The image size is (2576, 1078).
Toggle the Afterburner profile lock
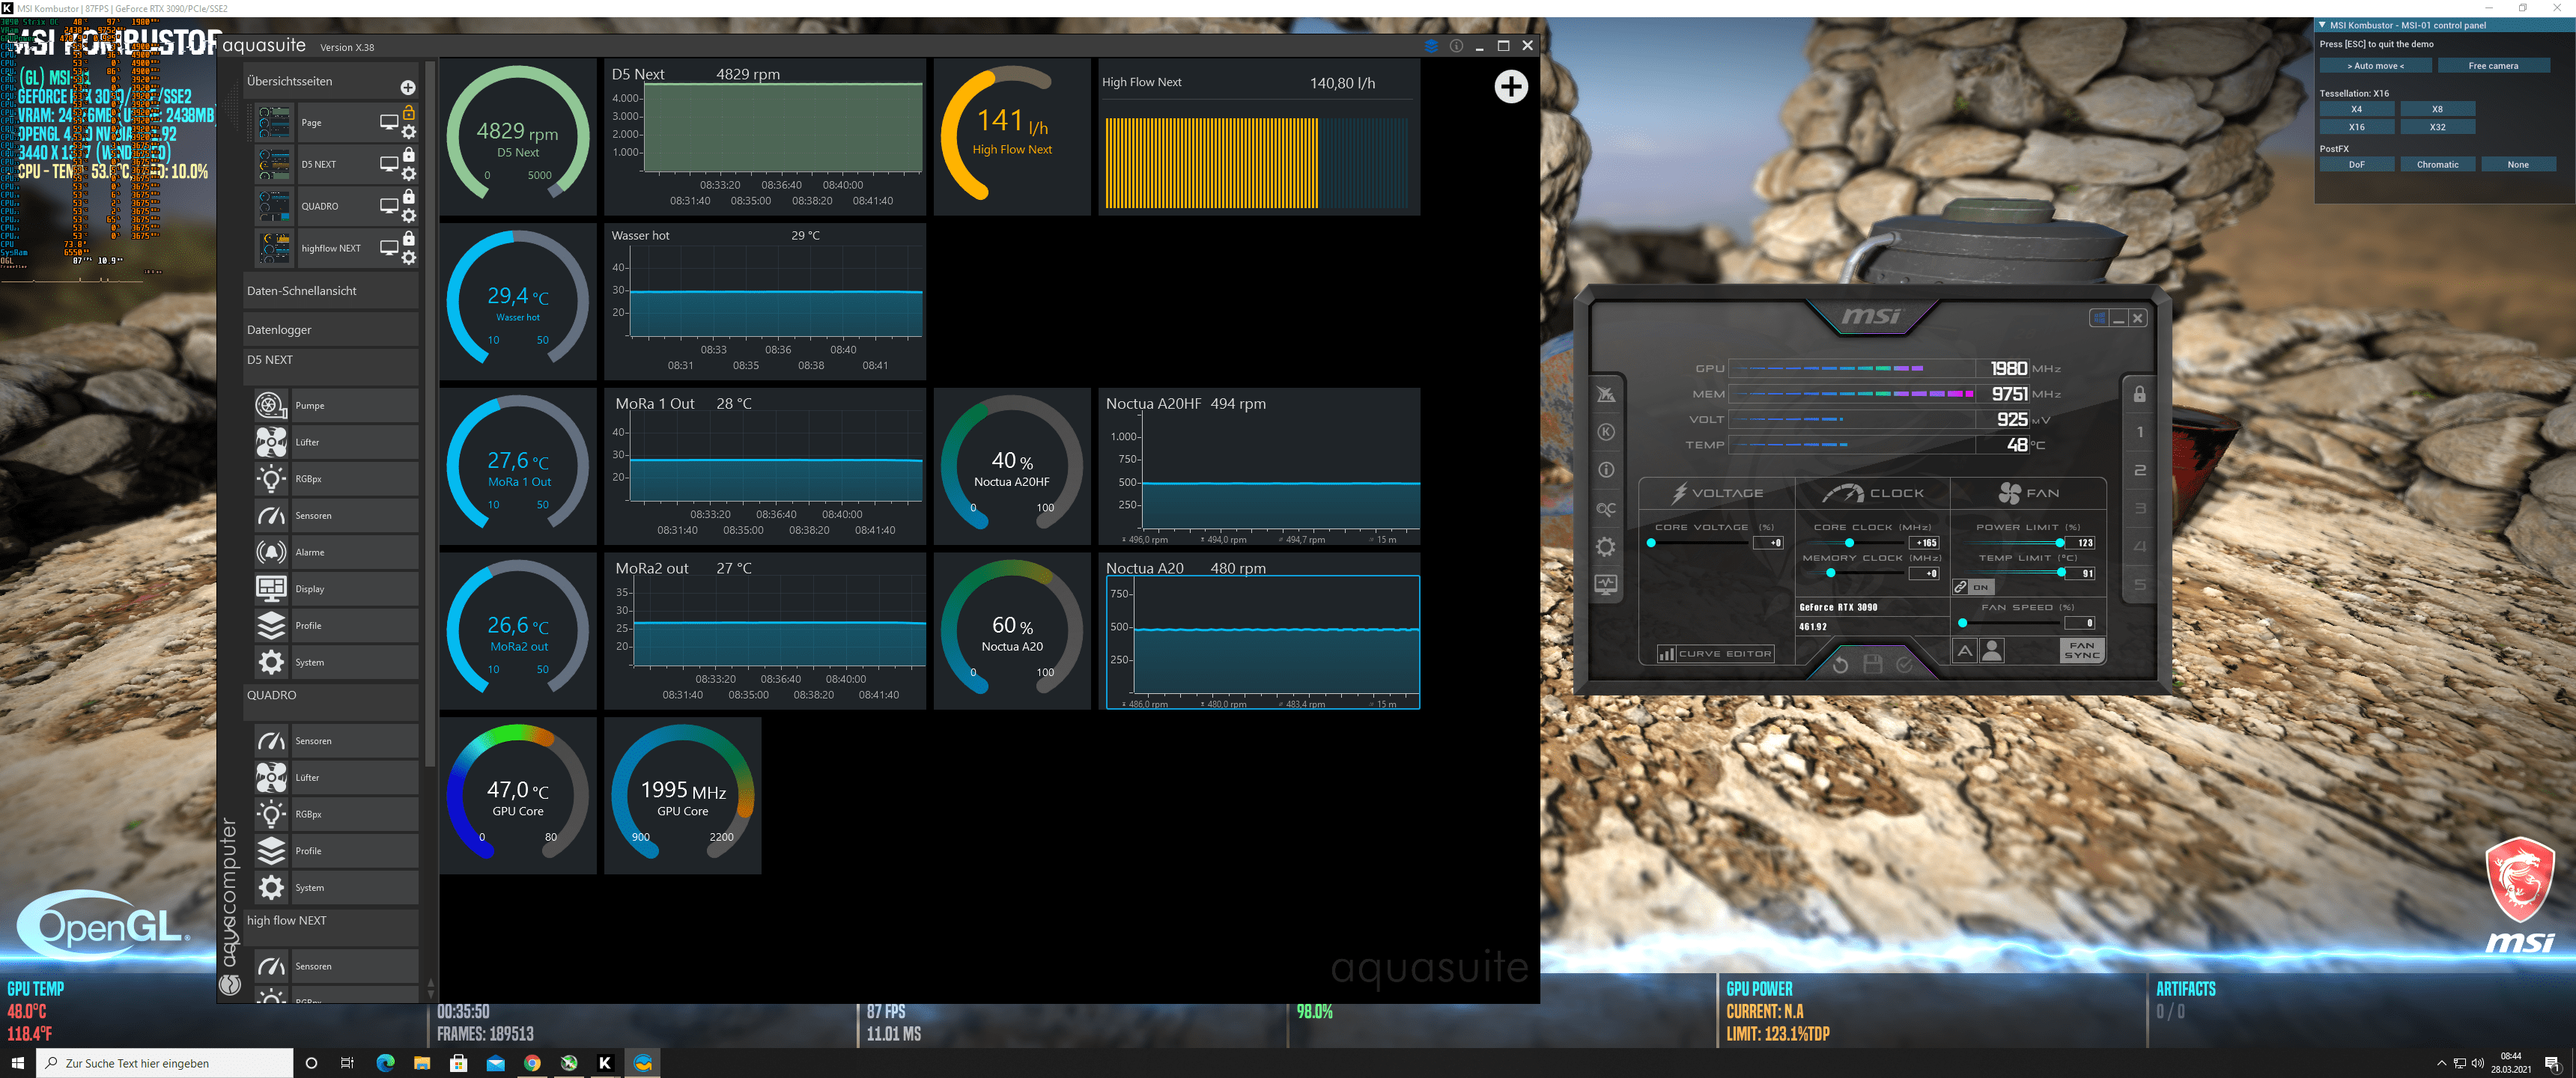click(x=2140, y=394)
